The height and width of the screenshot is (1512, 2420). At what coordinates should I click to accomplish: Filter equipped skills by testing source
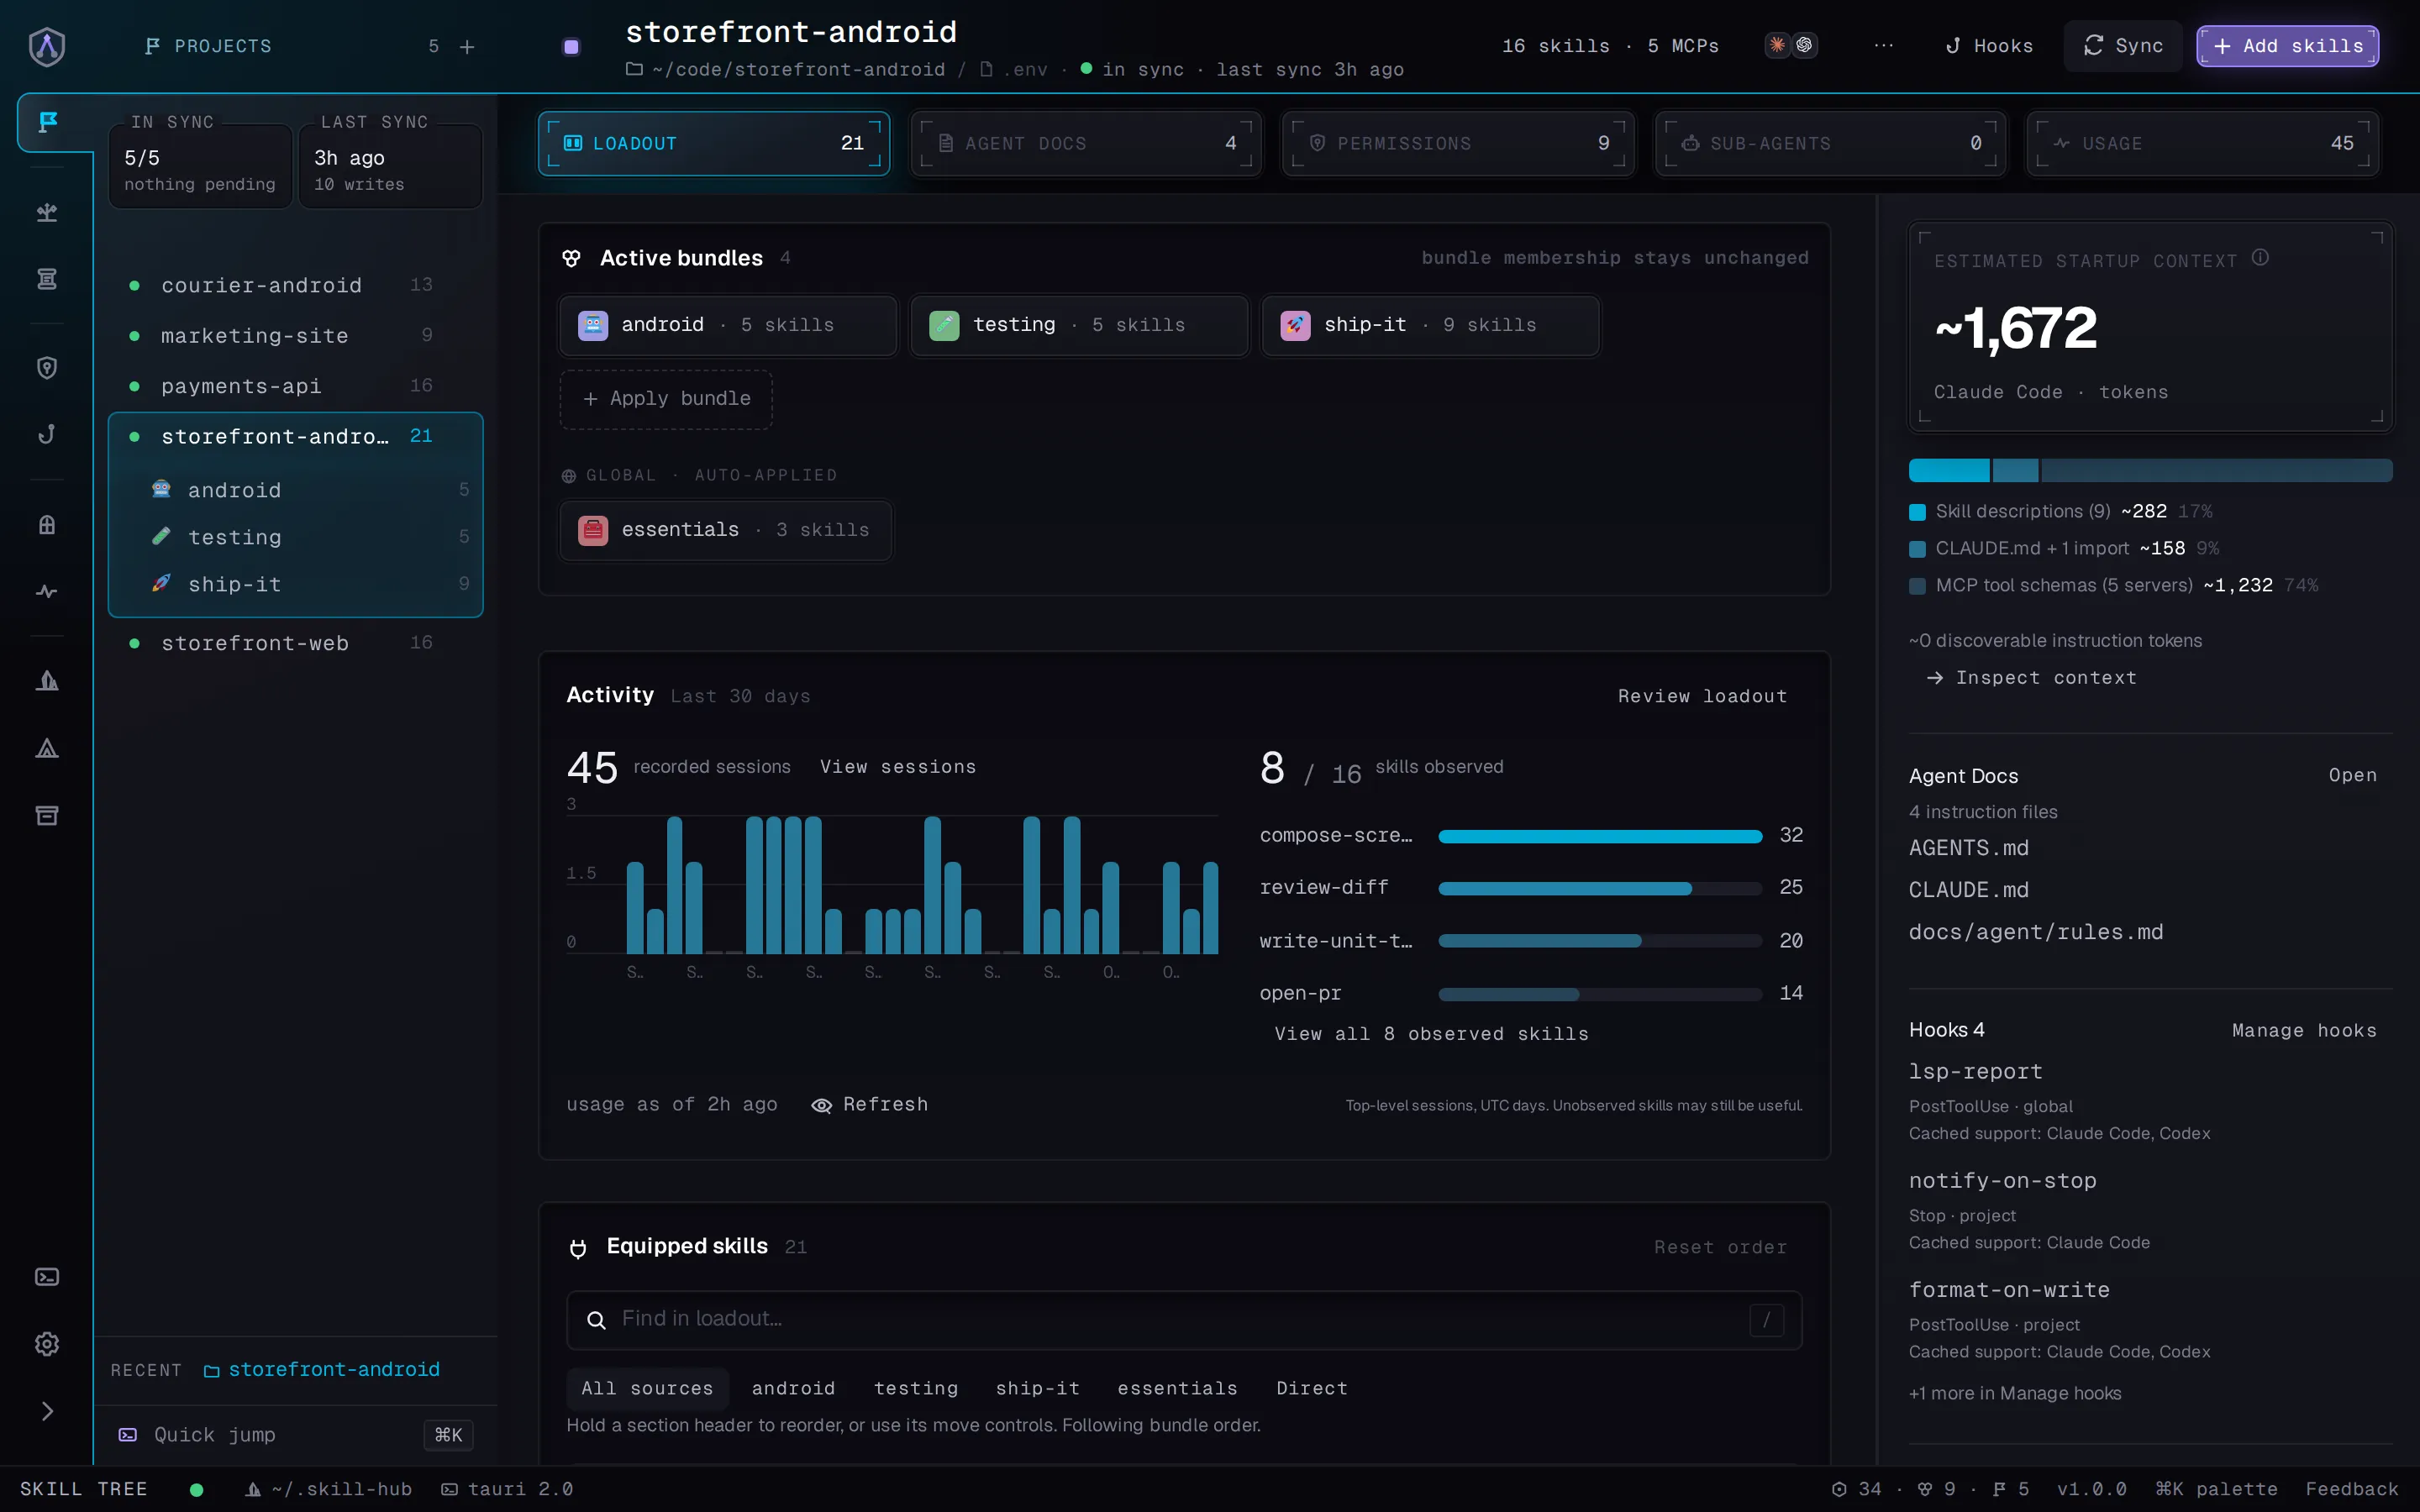tap(916, 1388)
